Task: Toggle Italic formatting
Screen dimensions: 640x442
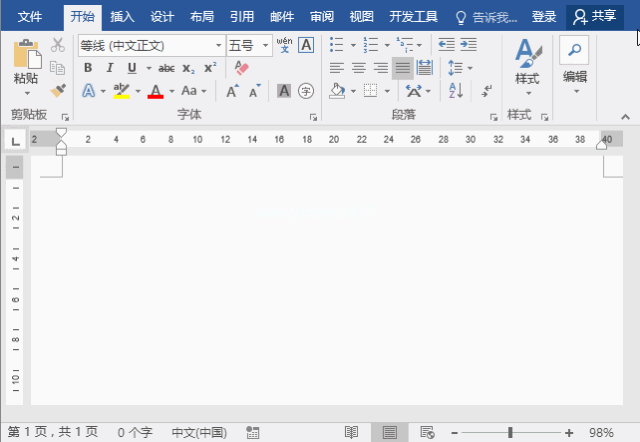Action: click(x=107, y=68)
